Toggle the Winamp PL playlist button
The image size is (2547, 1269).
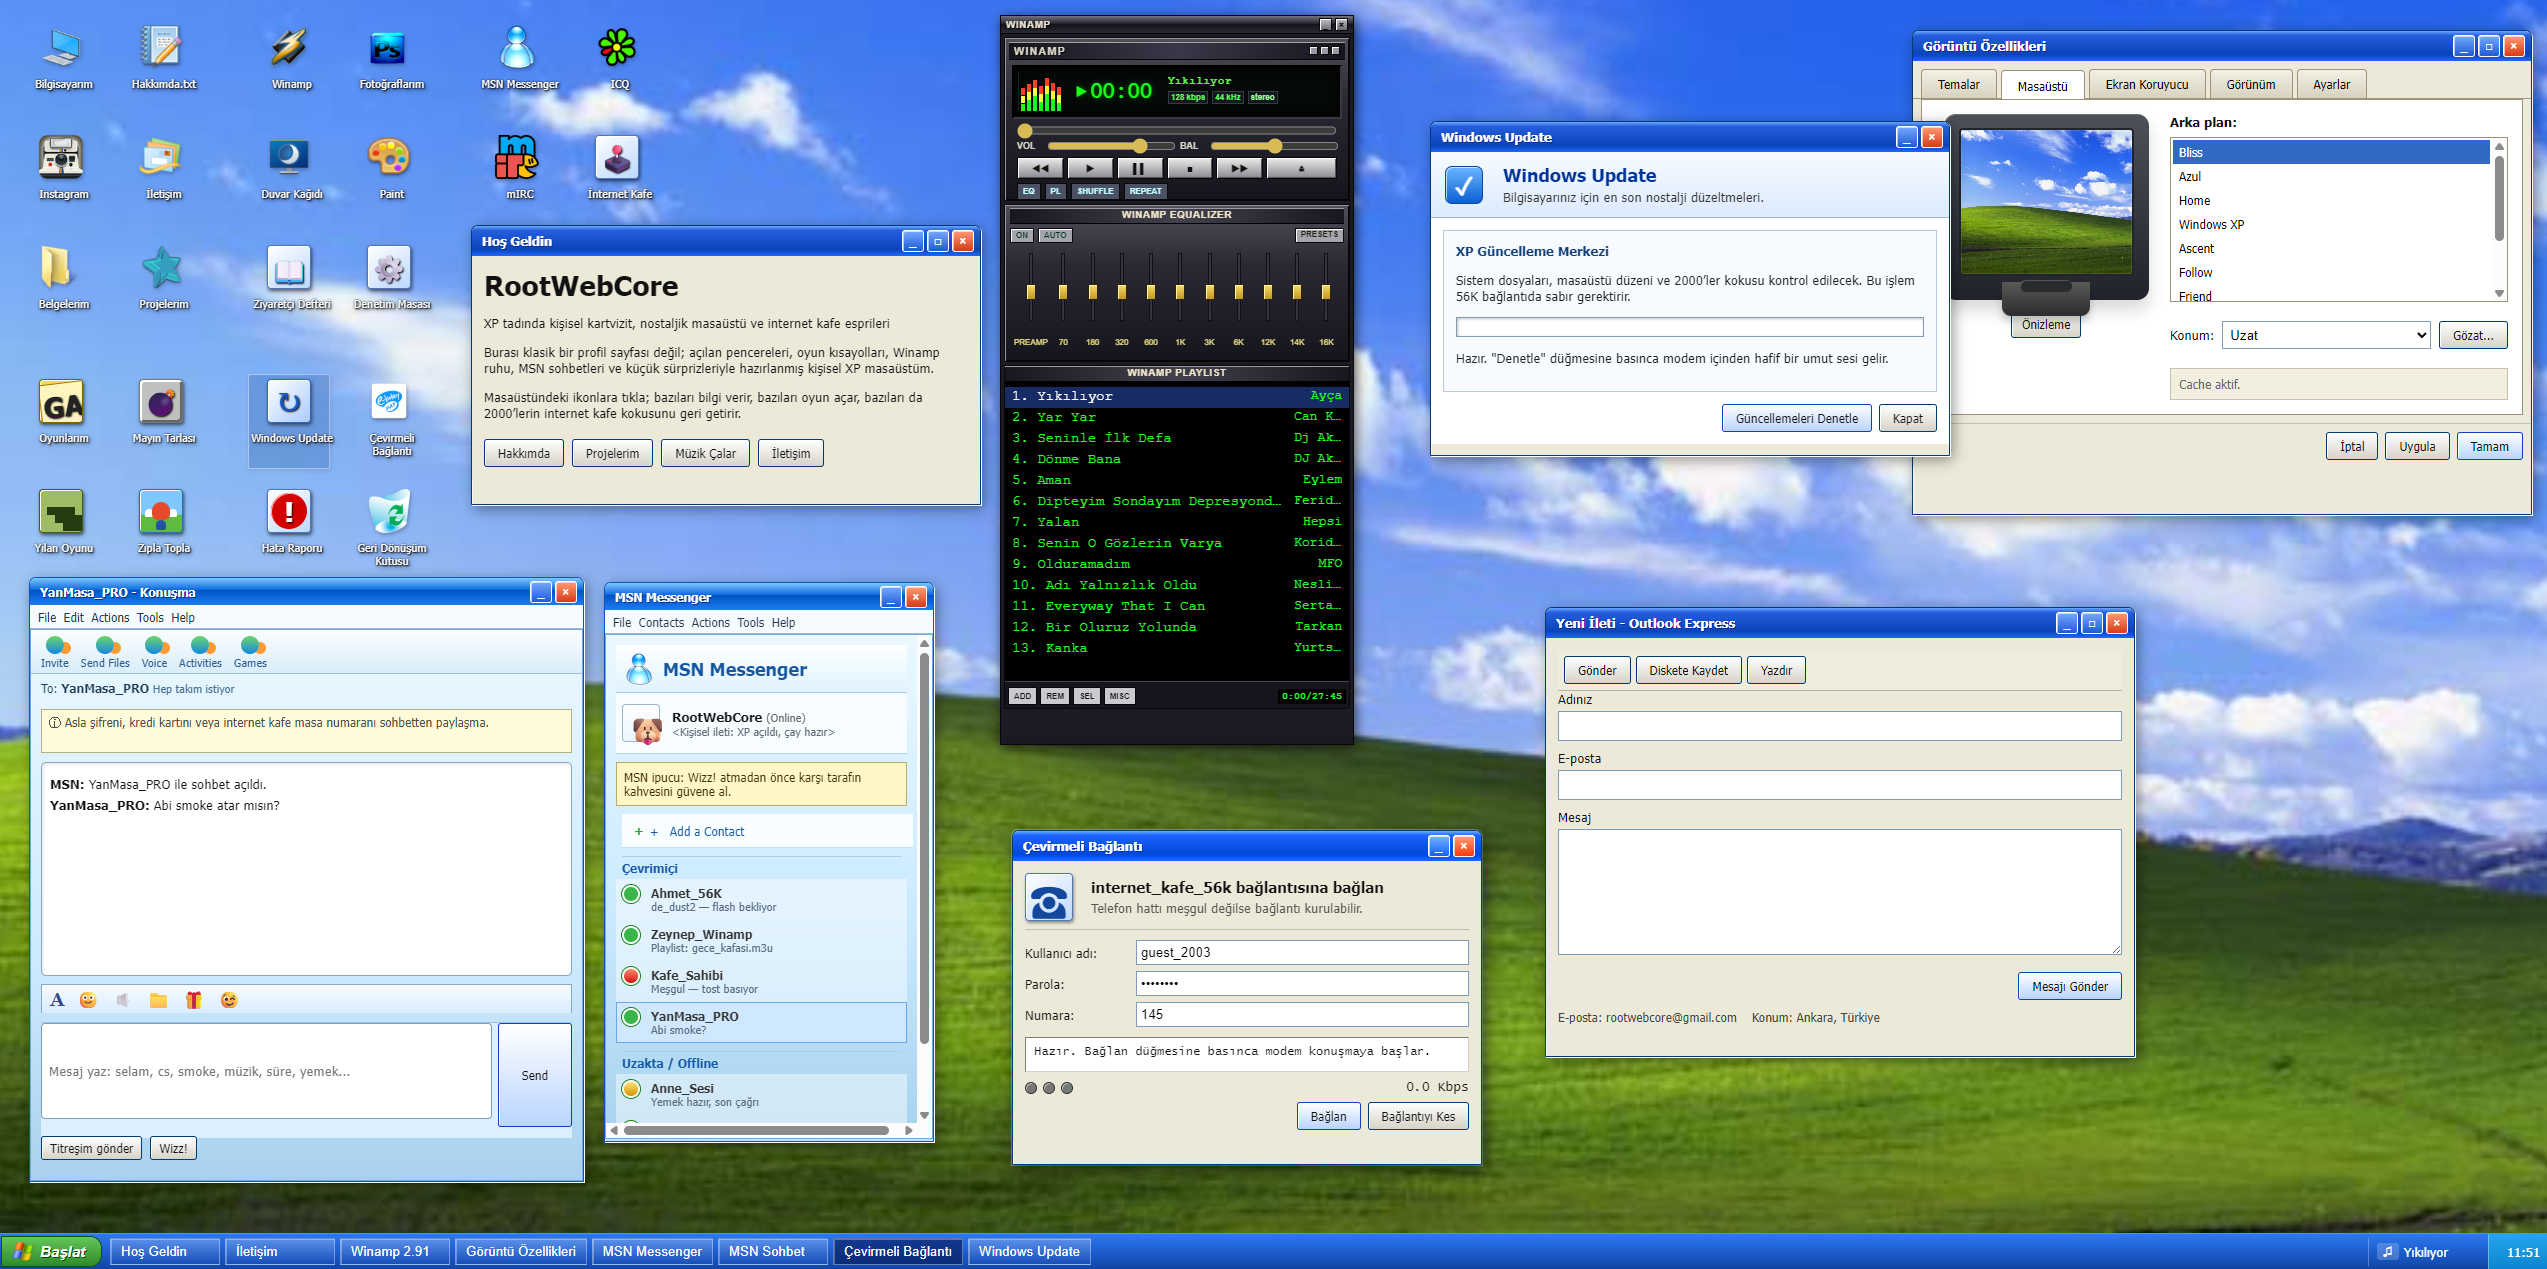tap(1055, 191)
